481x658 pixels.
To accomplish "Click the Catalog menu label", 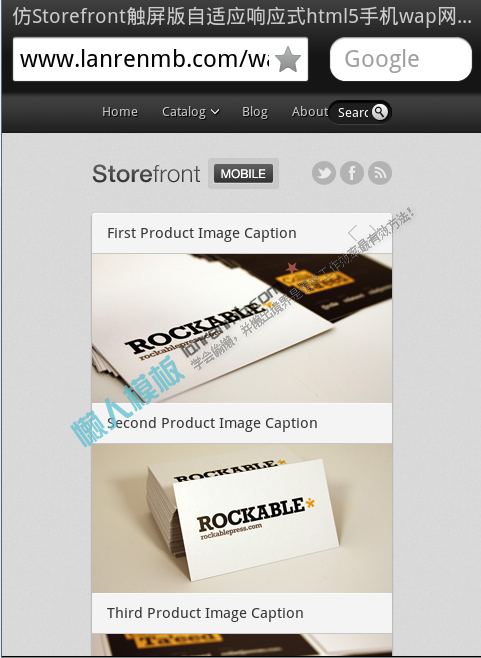I will [184, 112].
